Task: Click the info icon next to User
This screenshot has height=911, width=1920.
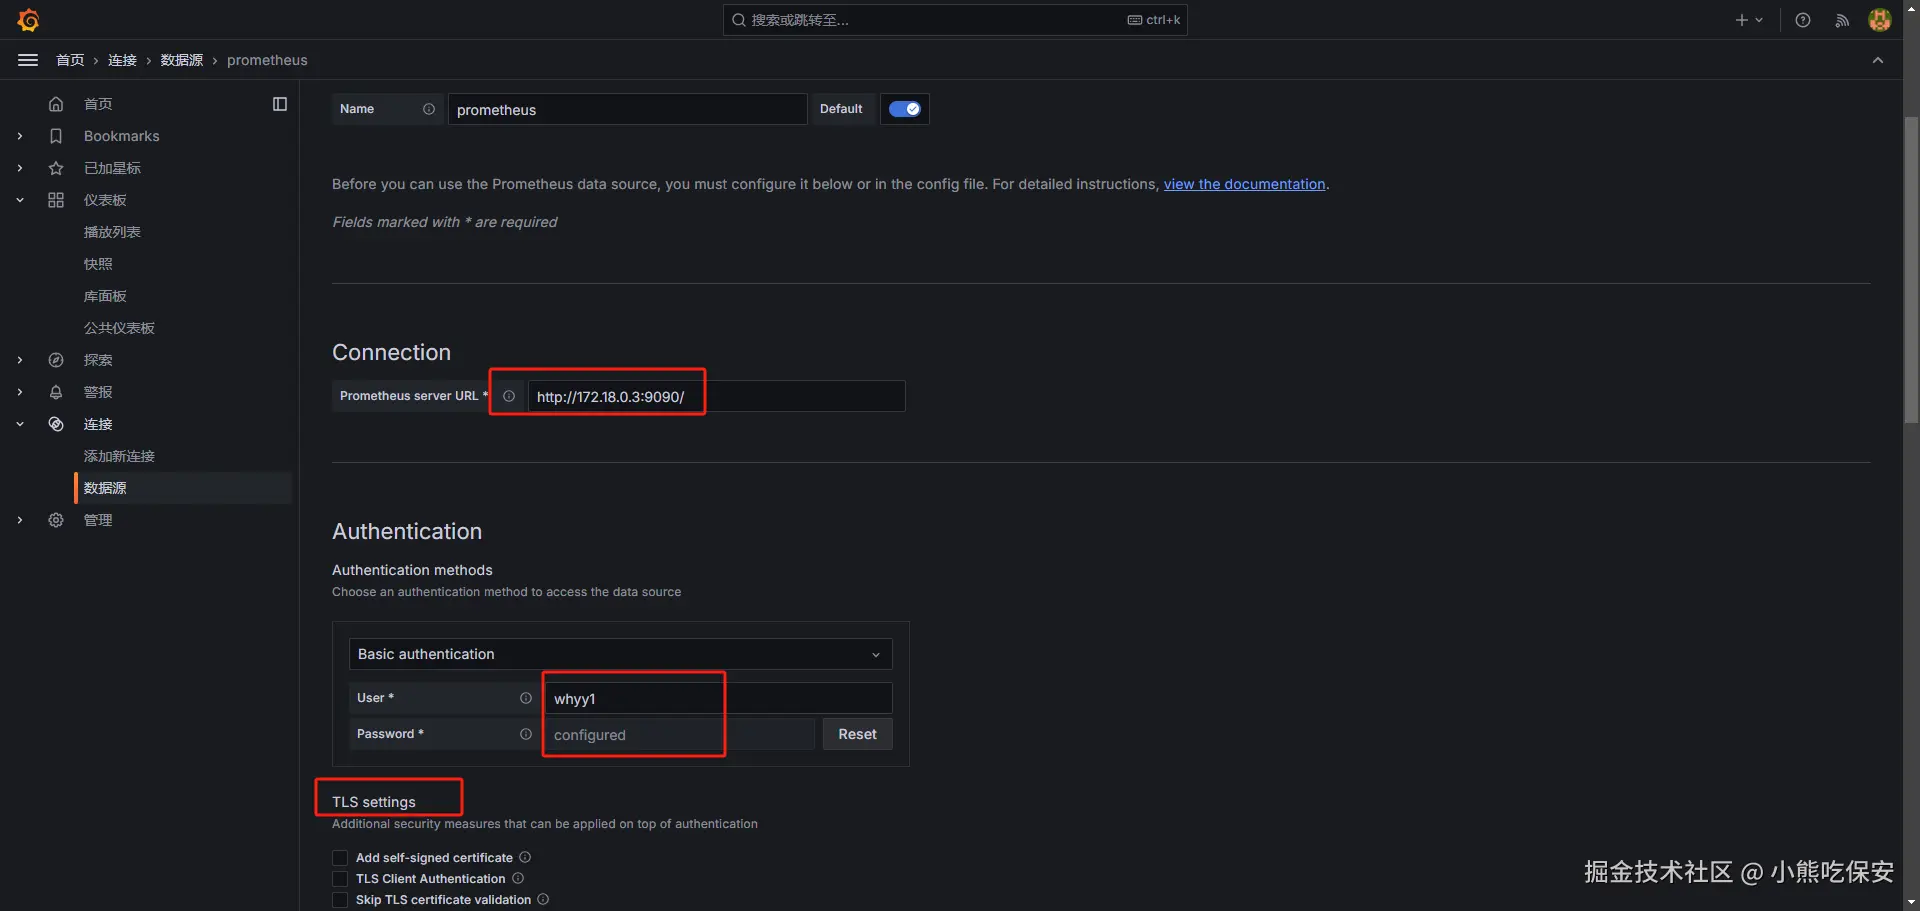Action: point(526,698)
